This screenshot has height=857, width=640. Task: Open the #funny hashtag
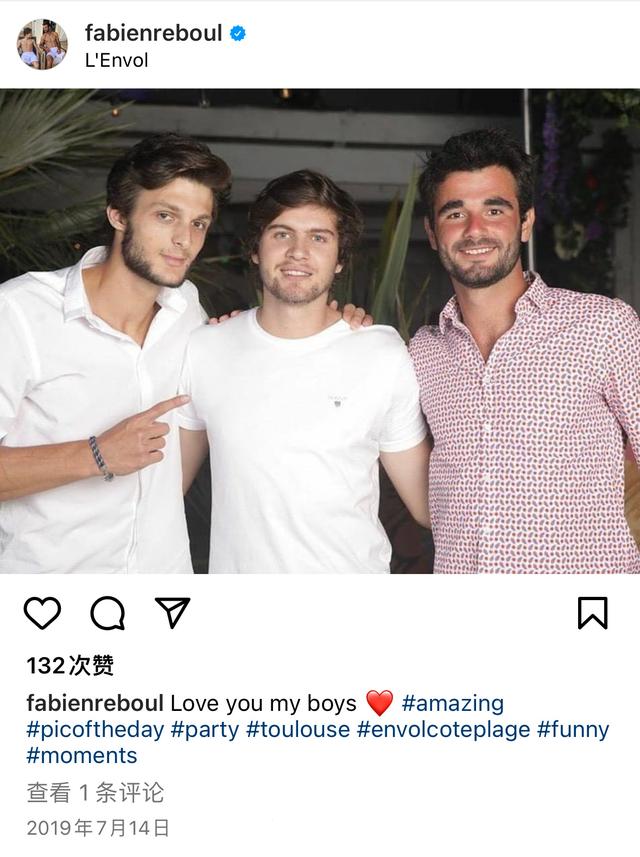[x=573, y=730]
